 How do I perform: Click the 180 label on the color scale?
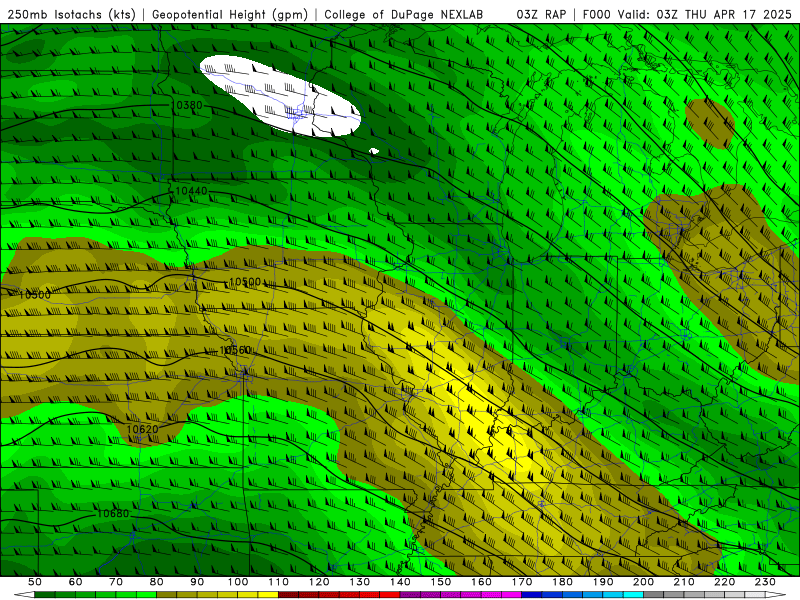(562, 582)
